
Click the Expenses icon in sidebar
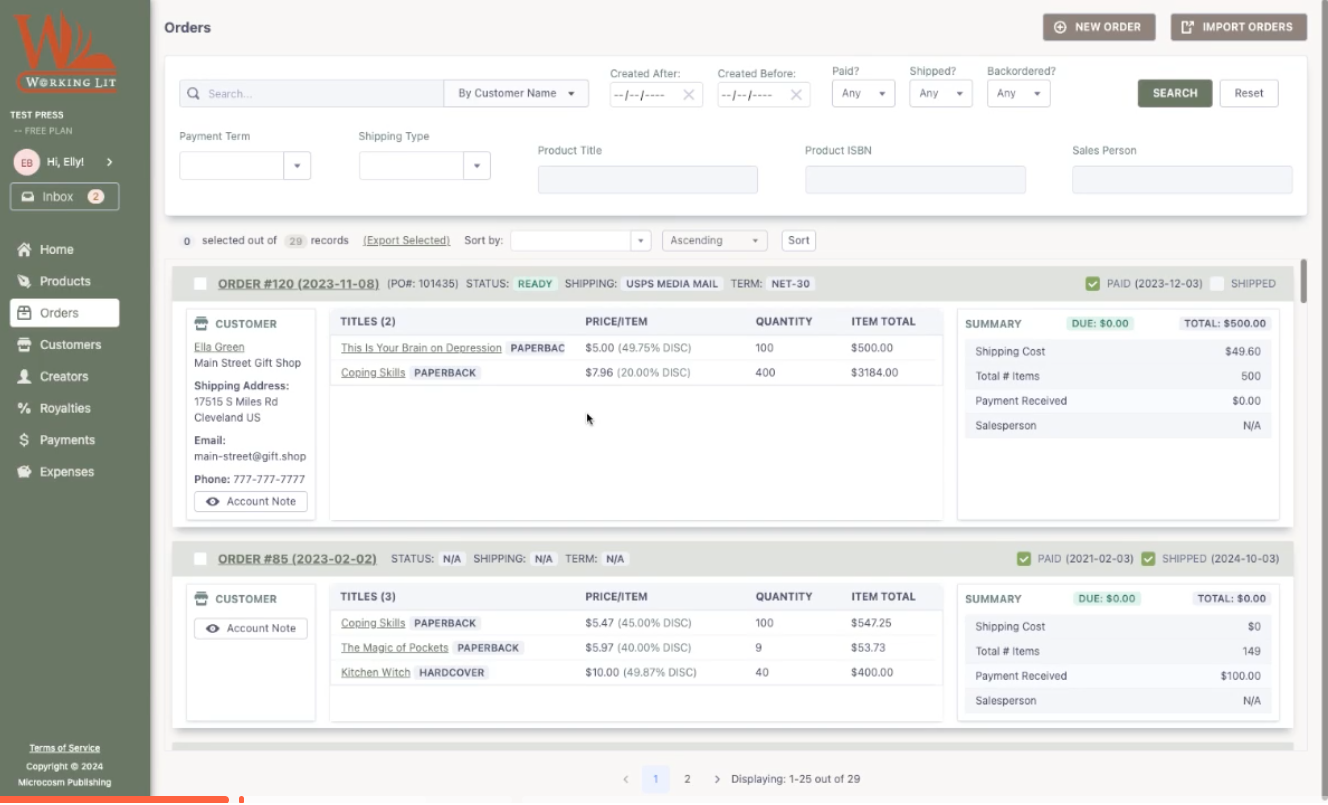[x=24, y=472]
